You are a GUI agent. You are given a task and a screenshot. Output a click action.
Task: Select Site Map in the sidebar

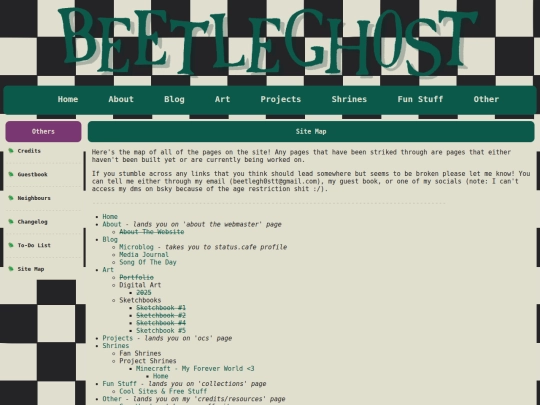click(x=31, y=269)
